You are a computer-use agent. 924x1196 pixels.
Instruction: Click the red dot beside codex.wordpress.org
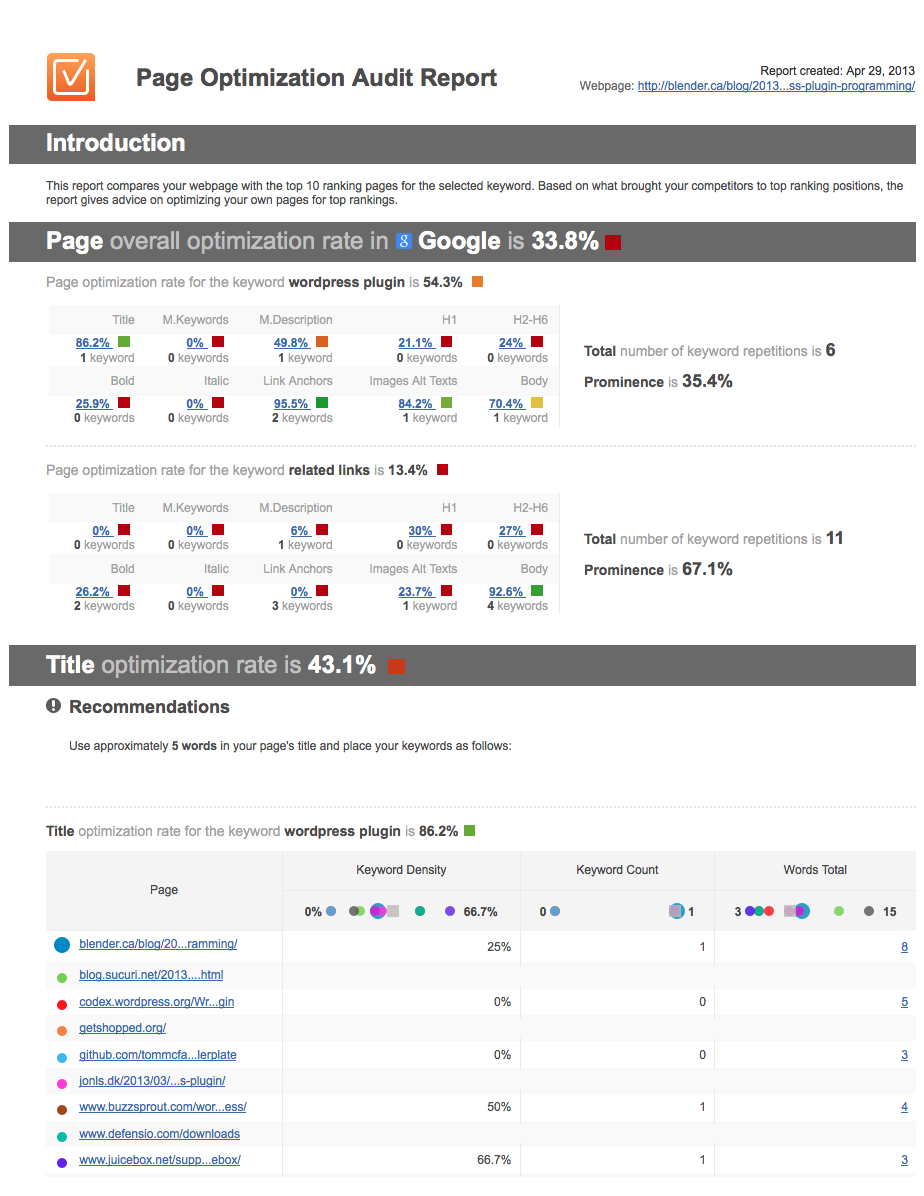(x=62, y=1004)
